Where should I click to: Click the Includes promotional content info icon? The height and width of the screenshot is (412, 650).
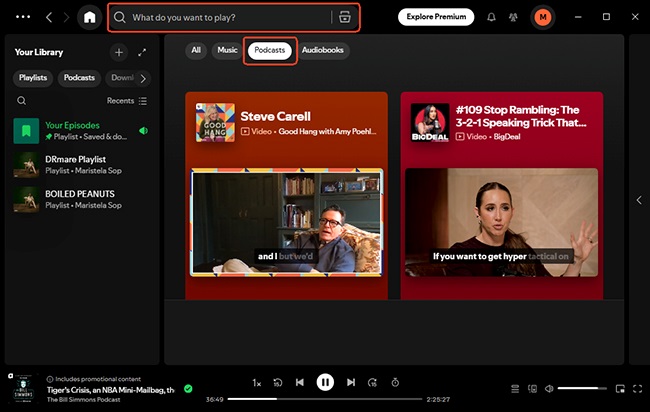pos(50,379)
